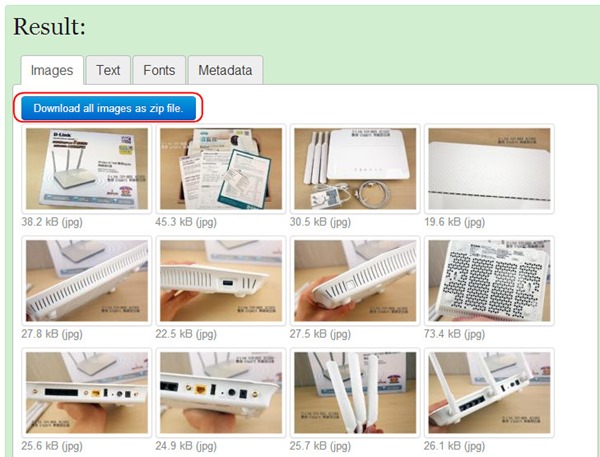The image size is (600, 457).
Task: Select the router with antennas attached, 26.1 kB
Action: [489, 393]
